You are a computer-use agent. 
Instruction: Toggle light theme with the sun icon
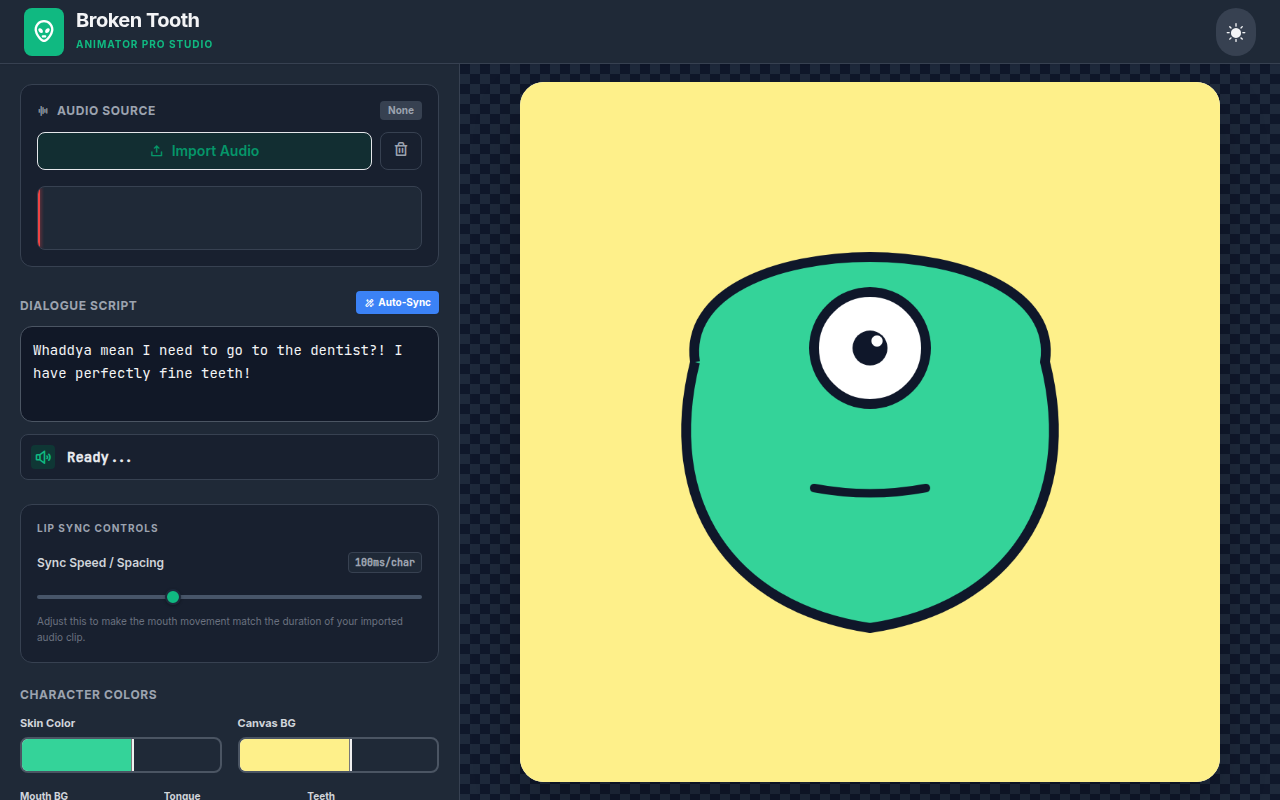coord(1236,32)
